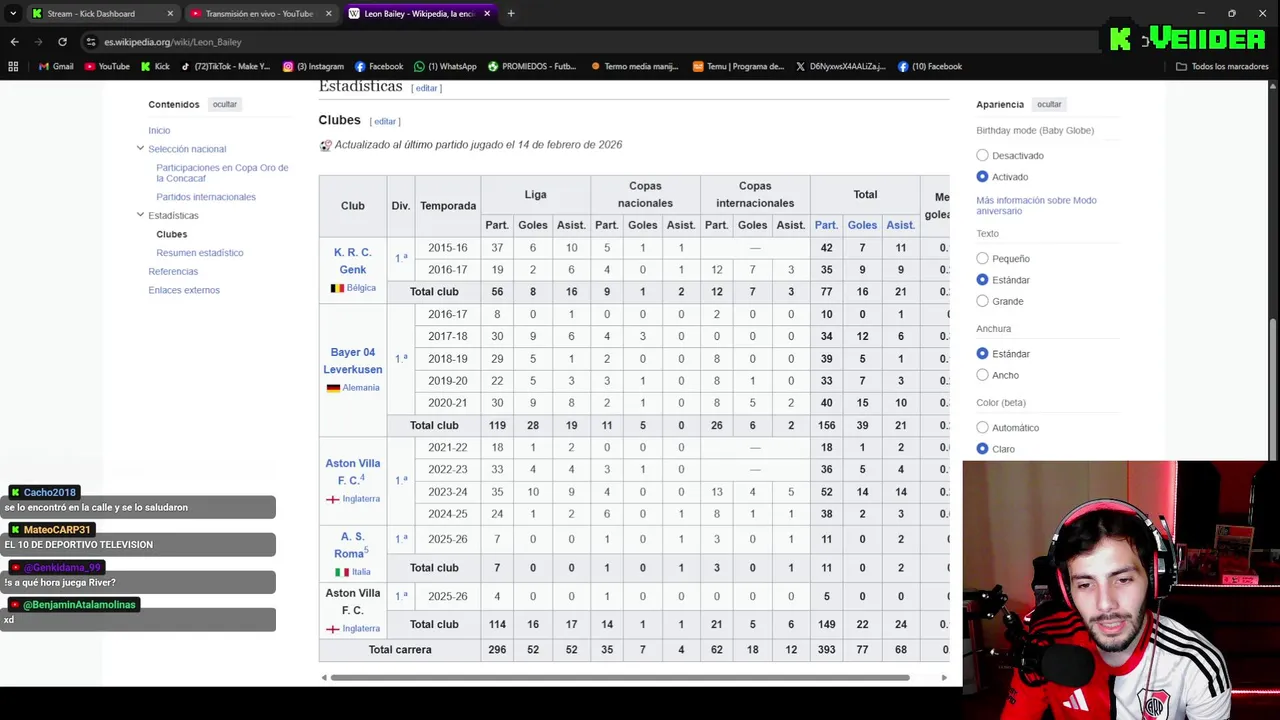
Task: Edit the Estadísticas section via editar
Action: 426,88
